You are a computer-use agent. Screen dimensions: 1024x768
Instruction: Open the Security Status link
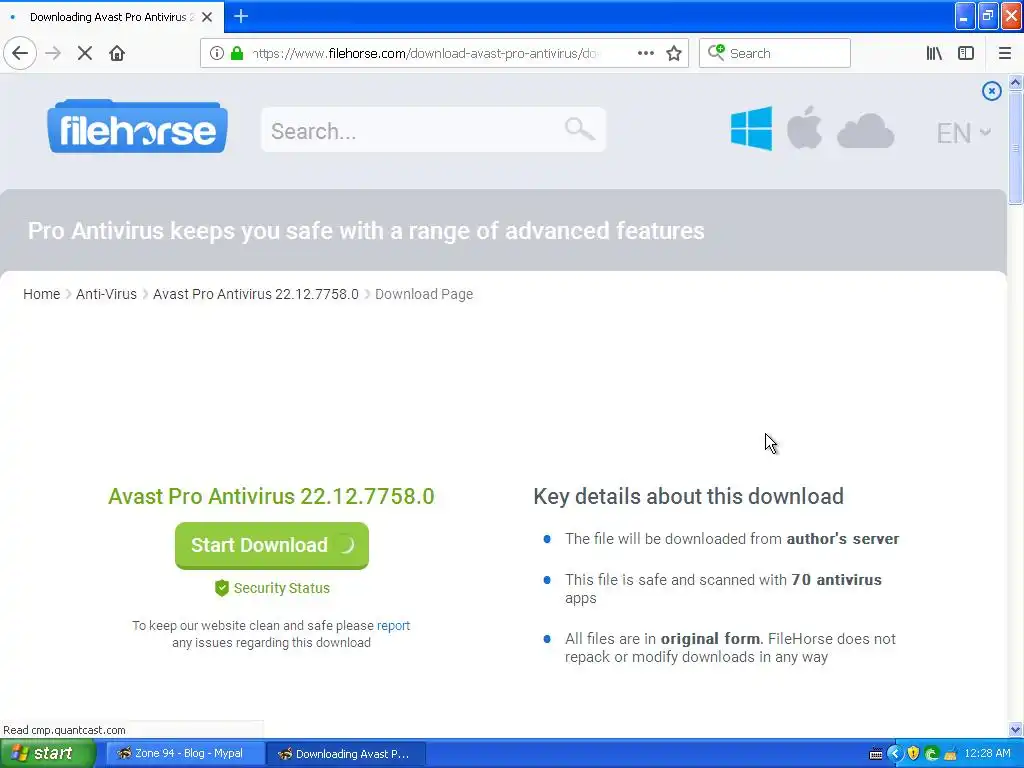click(x=281, y=588)
